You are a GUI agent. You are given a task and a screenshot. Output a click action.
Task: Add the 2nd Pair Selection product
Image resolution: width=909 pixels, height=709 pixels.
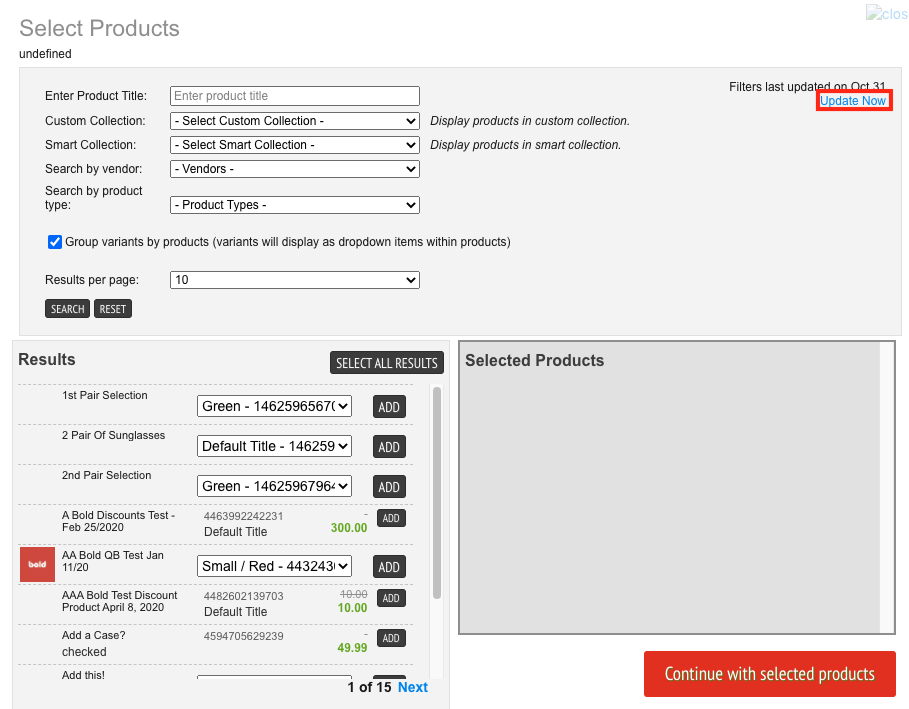(x=389, y=487)
